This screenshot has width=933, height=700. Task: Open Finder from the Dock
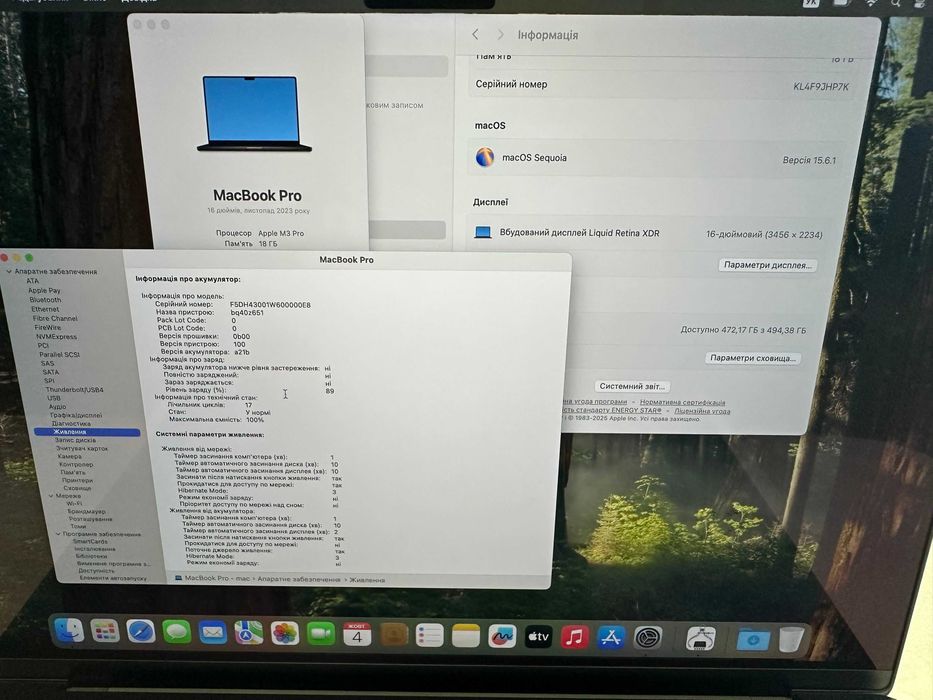point(69,631)
